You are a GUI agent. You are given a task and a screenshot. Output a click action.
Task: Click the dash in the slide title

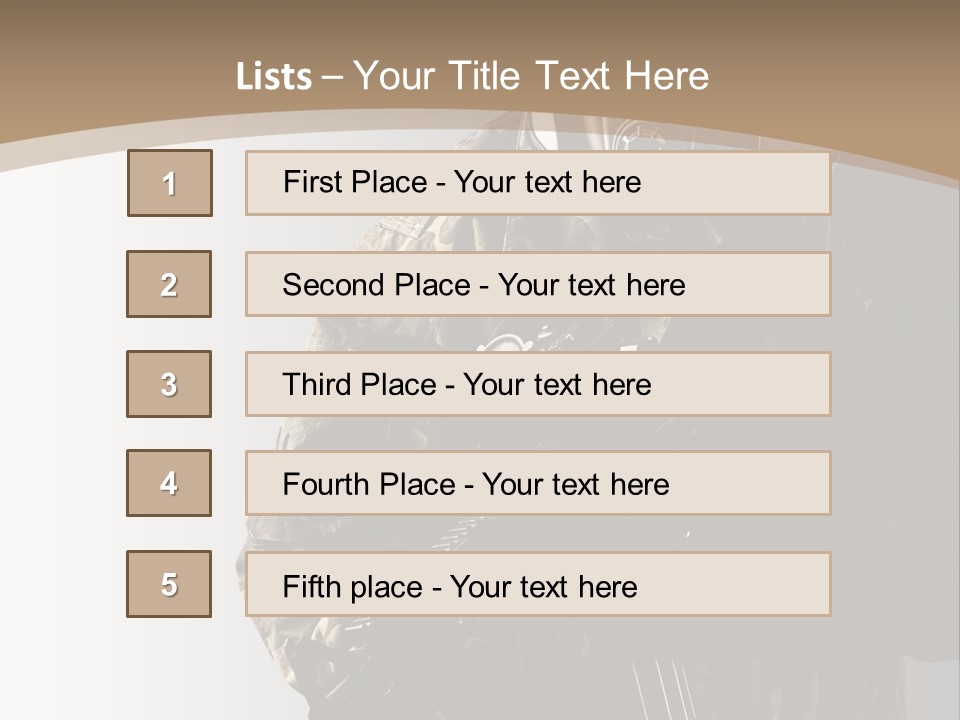click(x=333, y=77)
